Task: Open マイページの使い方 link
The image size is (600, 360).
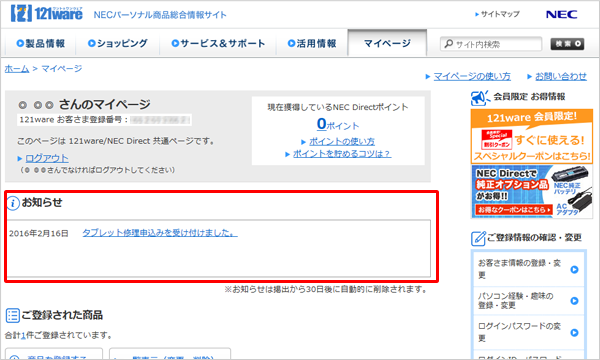Action: [x=472, y=76]
